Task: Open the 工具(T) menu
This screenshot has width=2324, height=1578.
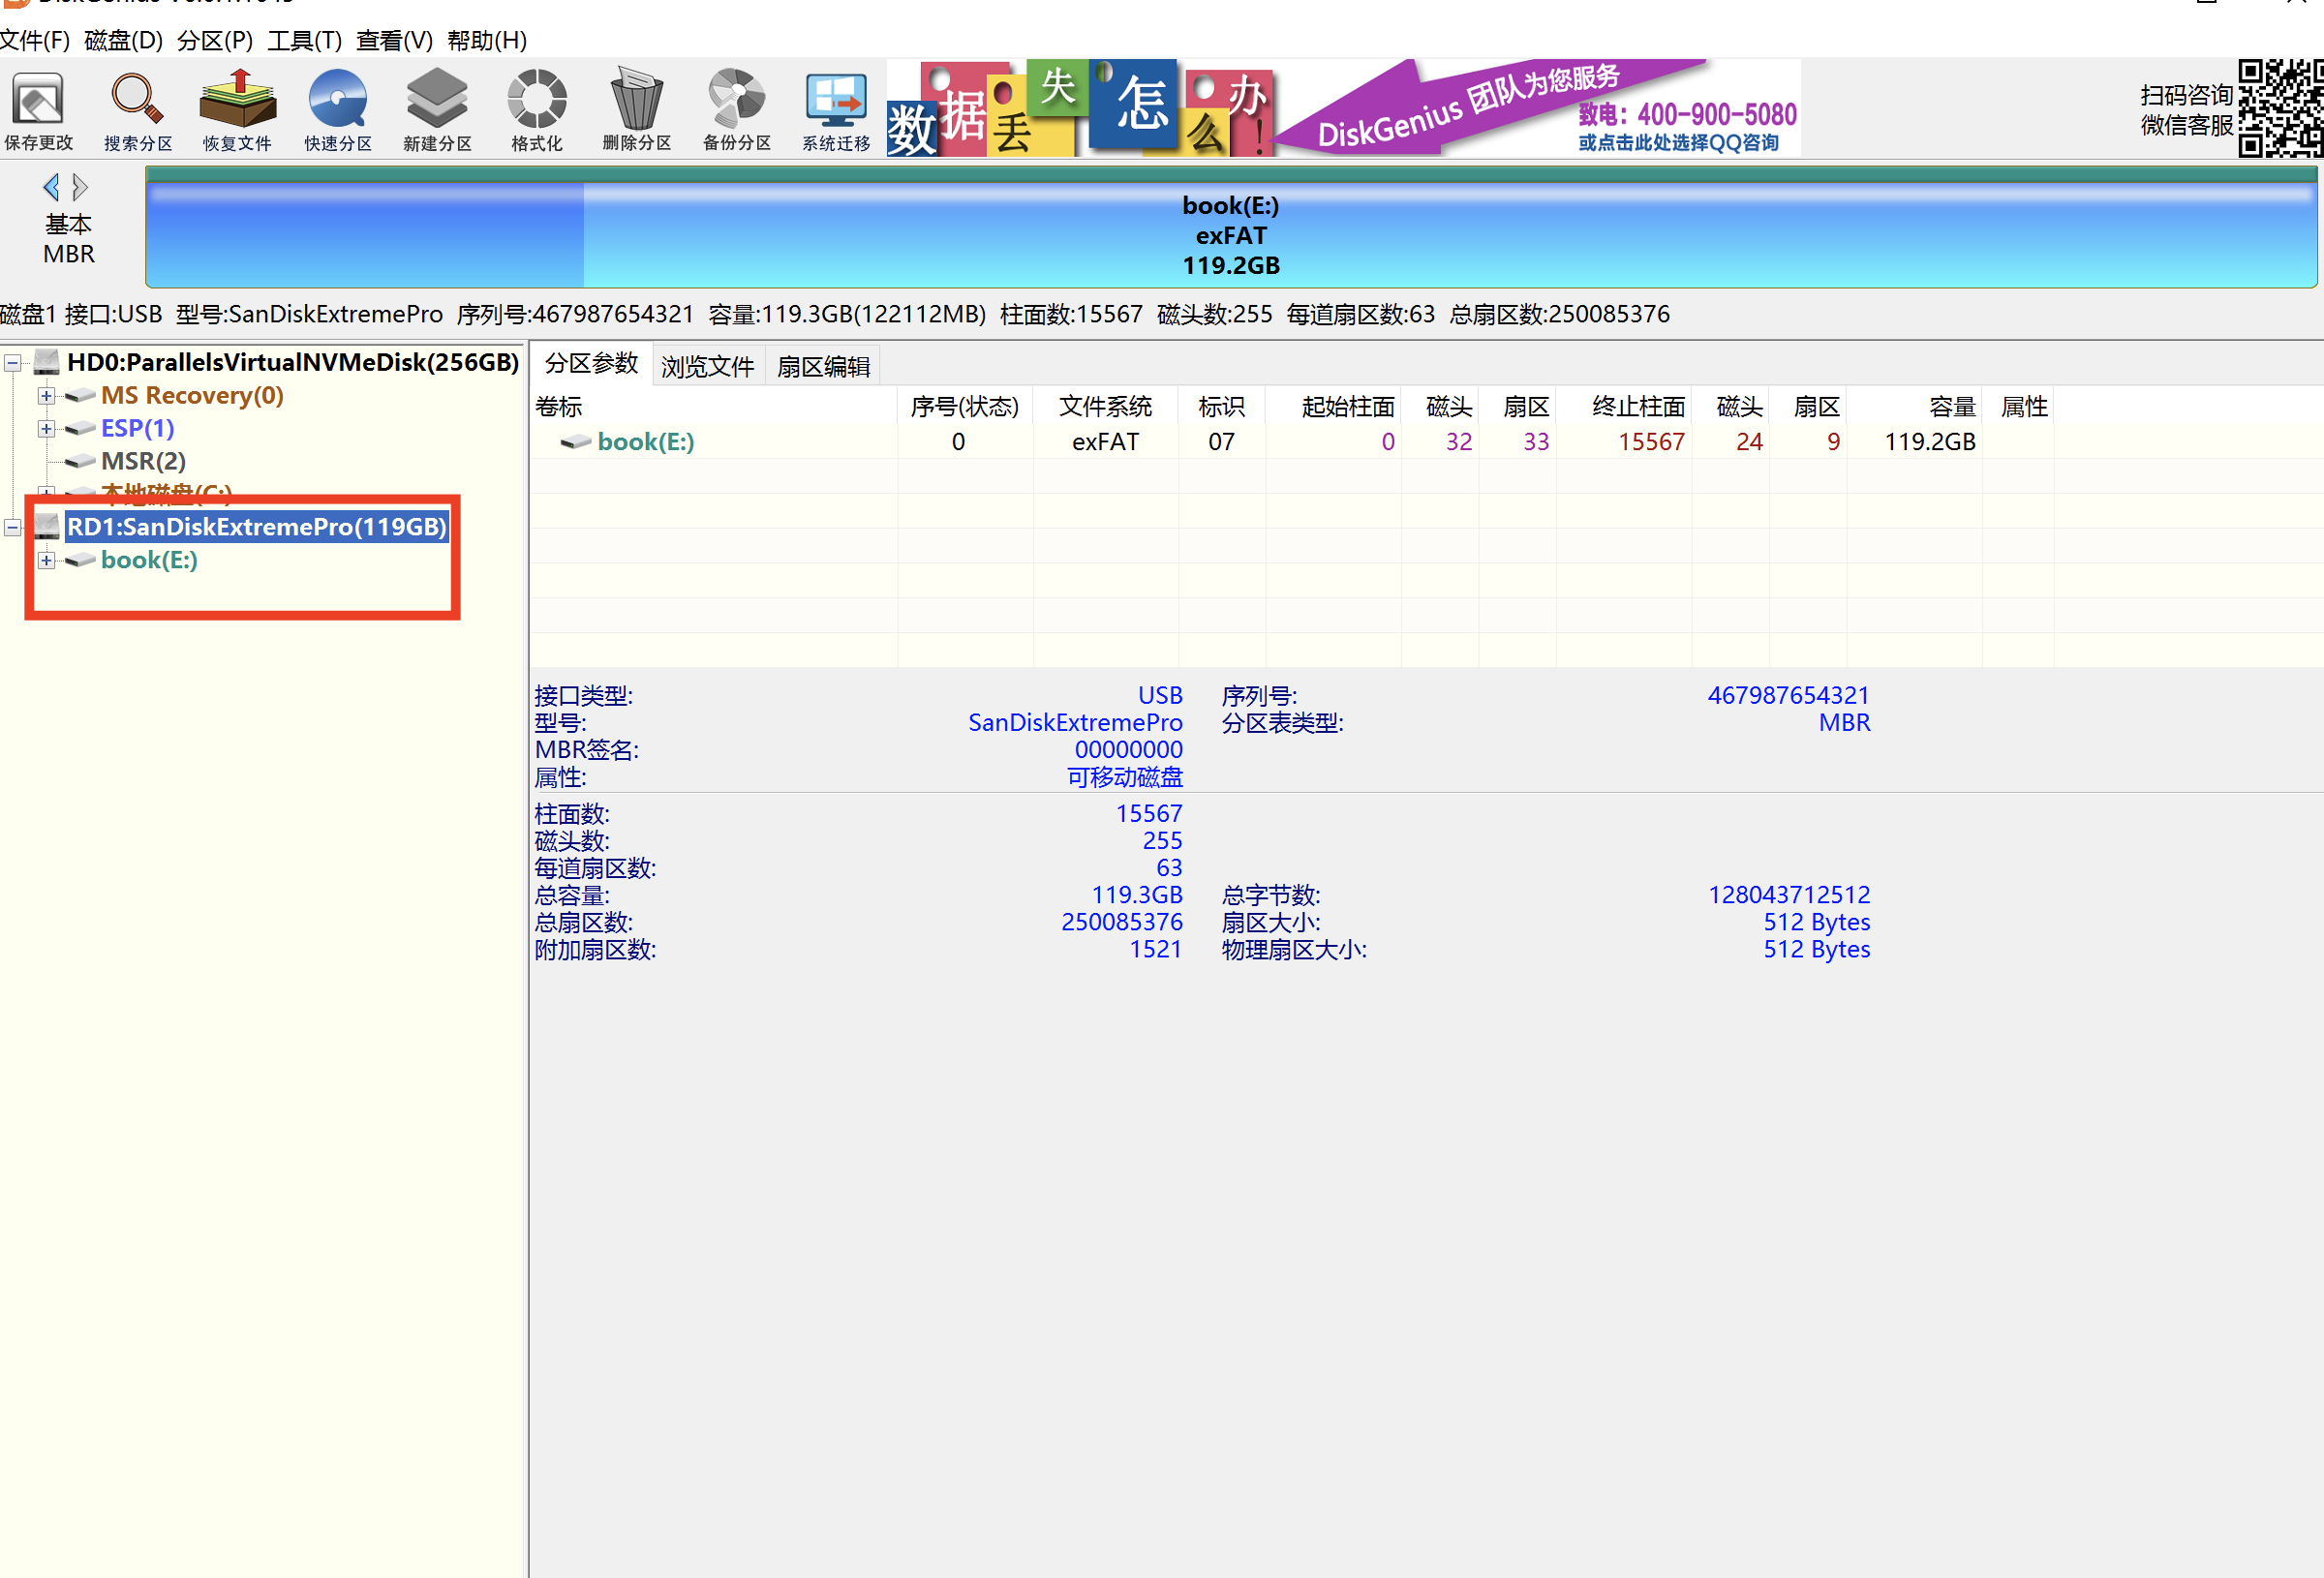Action: tap(304, 40)
